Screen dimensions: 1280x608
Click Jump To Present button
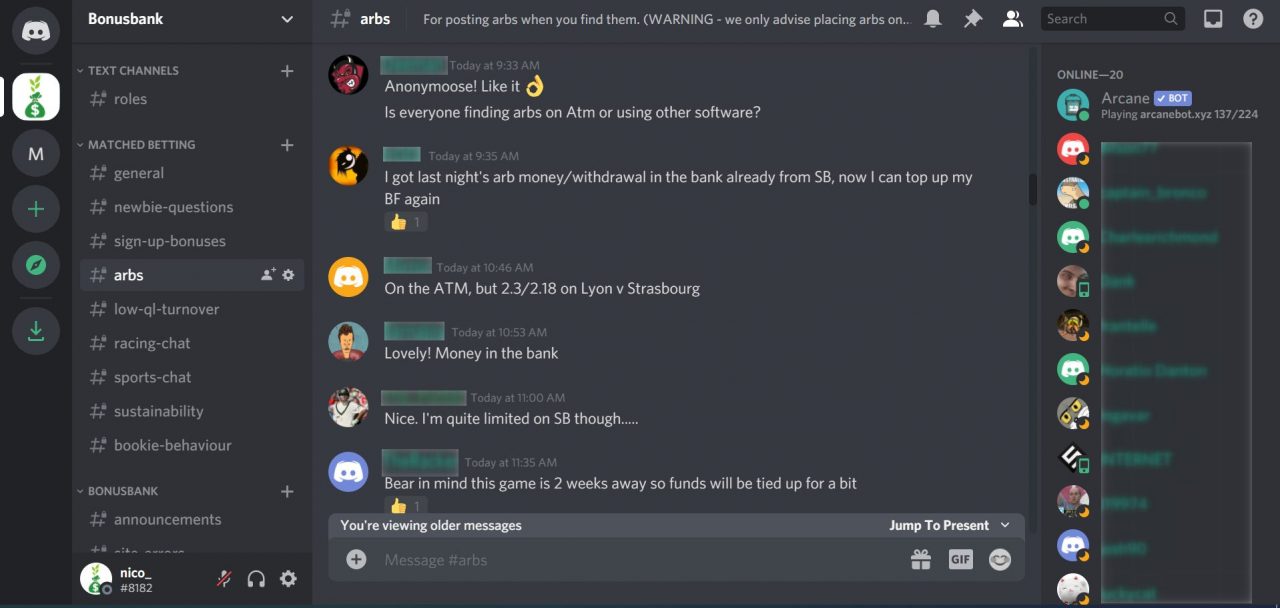pyautogui.click(x=949, y=526)
